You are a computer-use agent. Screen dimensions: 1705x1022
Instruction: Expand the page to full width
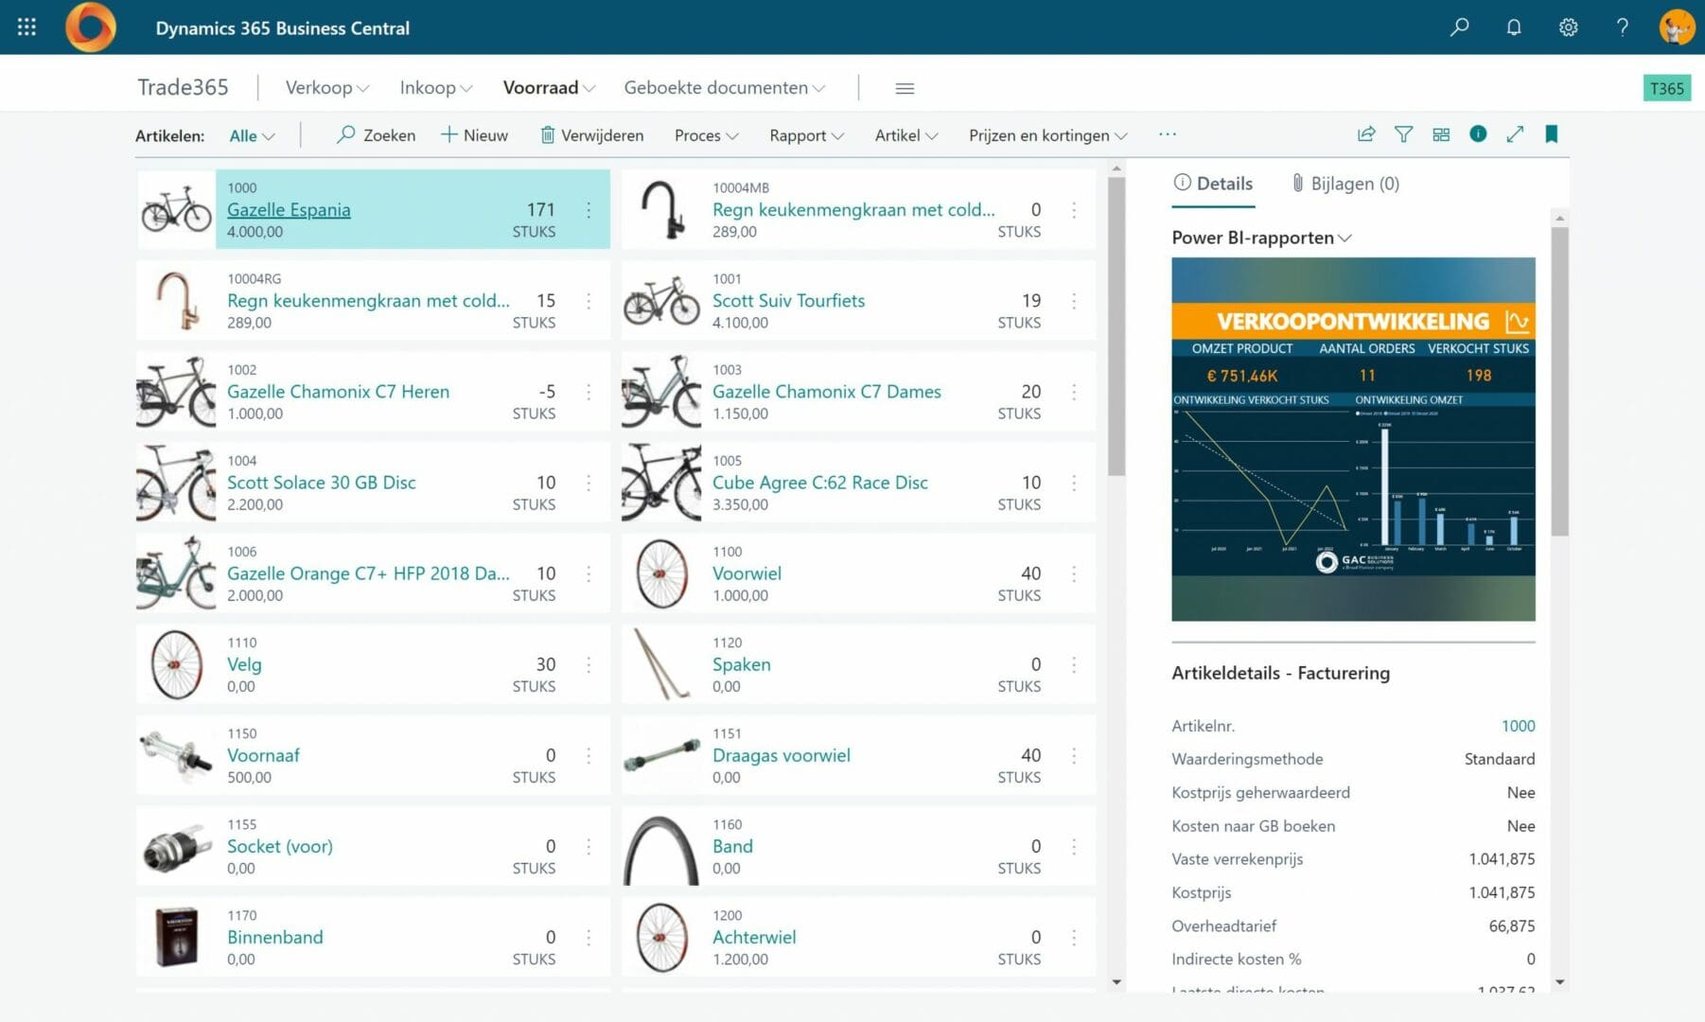pyautogui.click(x=1515, y=134)
